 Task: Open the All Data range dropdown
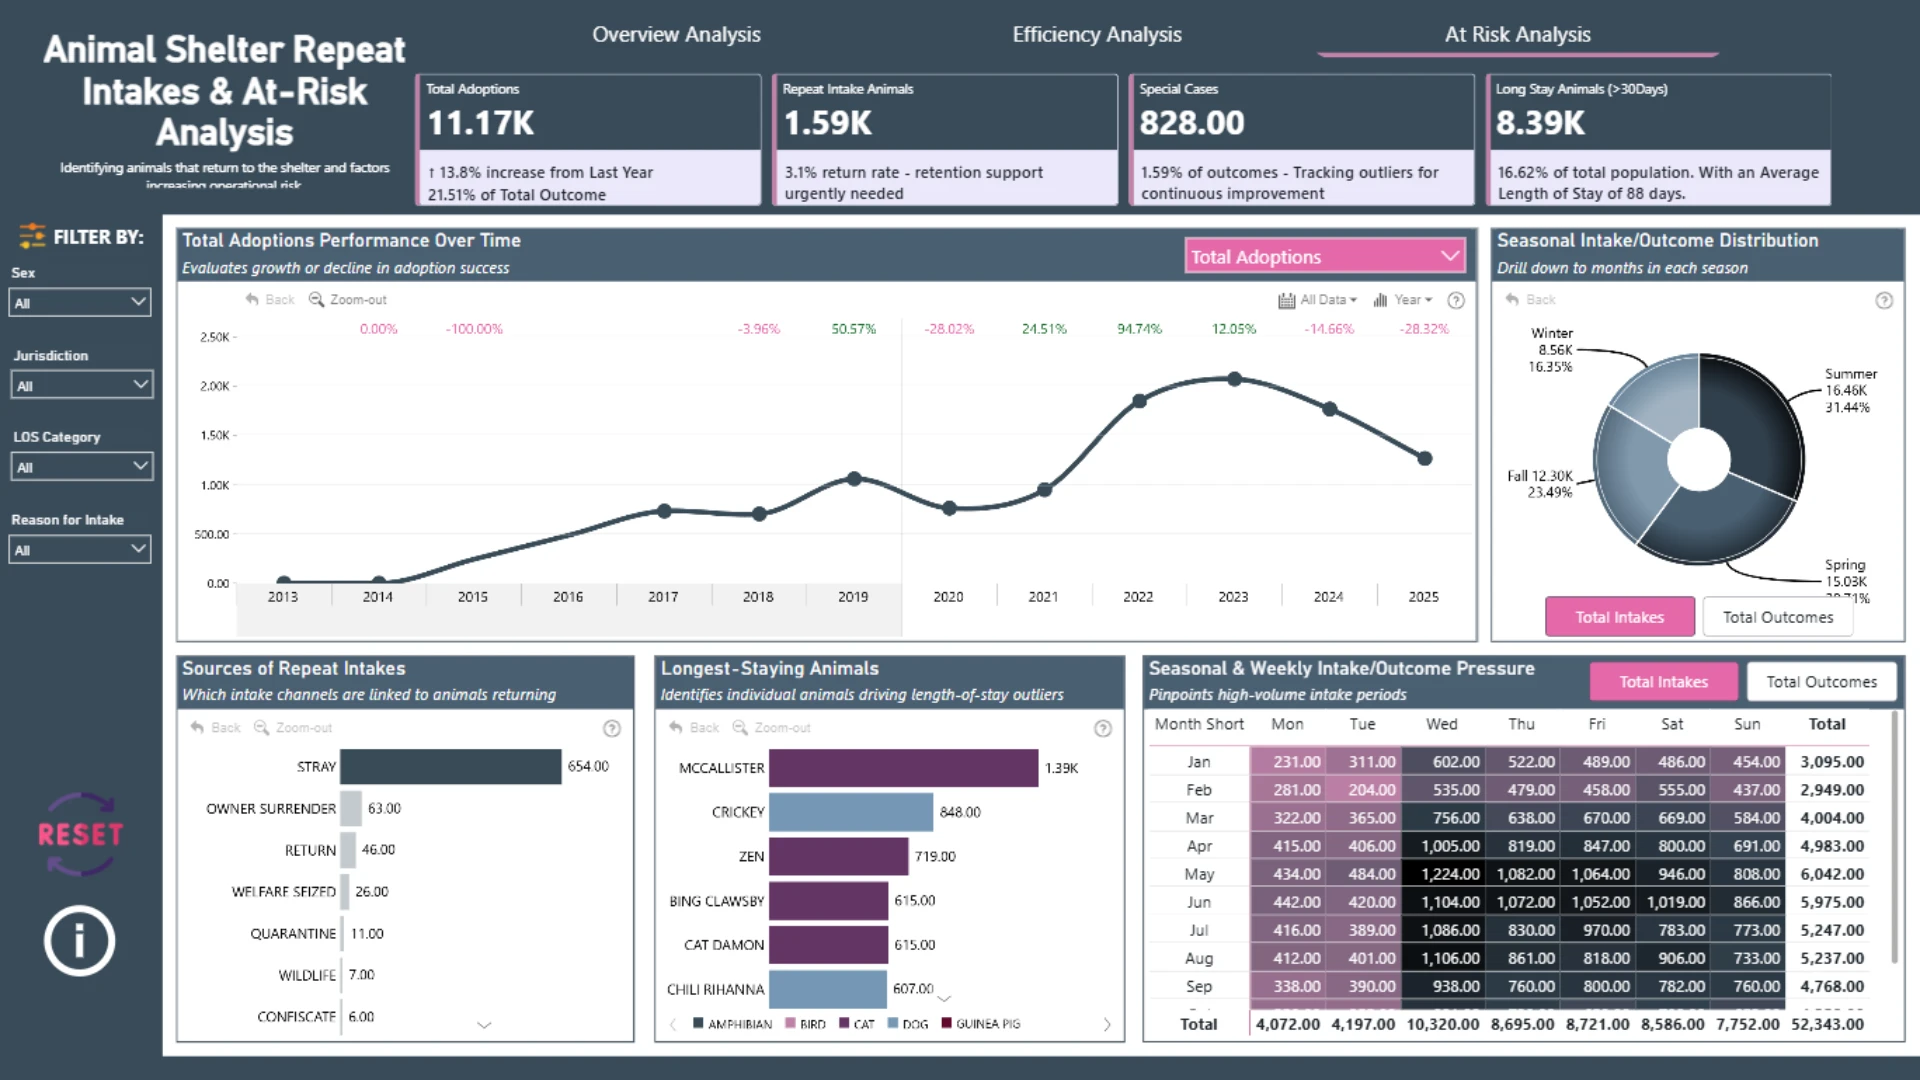[1318, 300]
